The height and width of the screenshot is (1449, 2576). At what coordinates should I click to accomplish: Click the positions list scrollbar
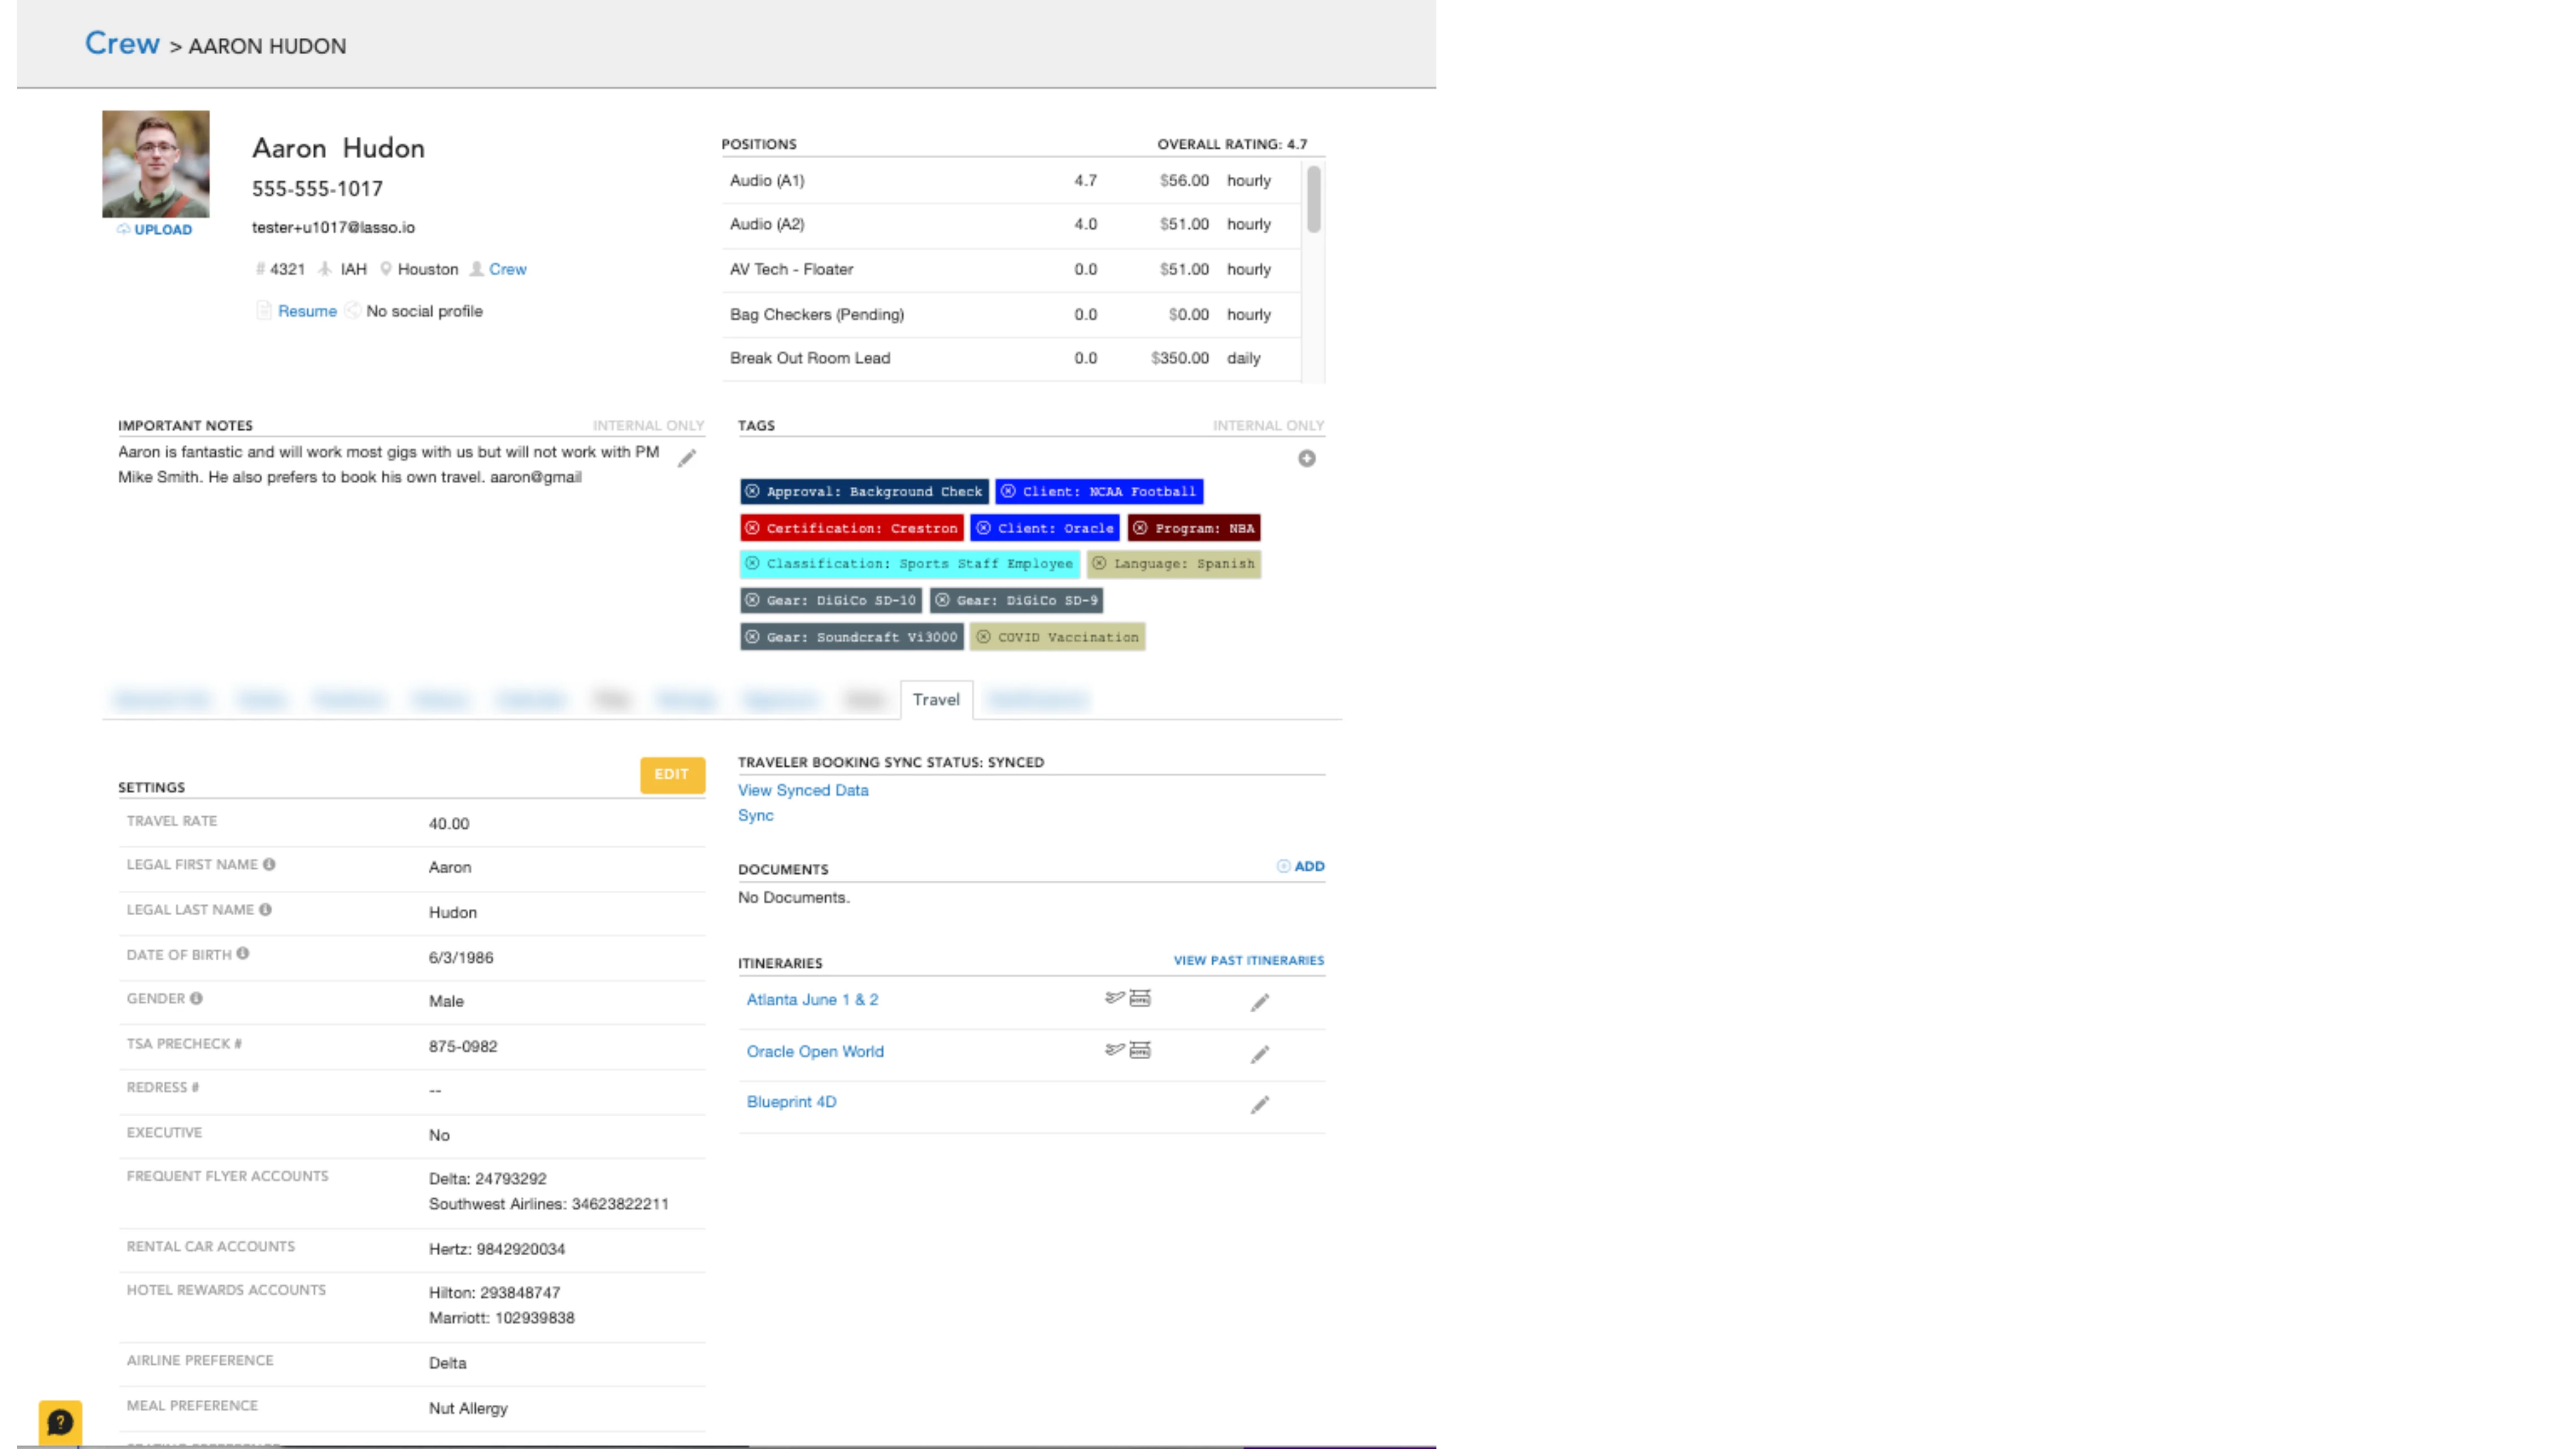click(x=1313, y=200)
